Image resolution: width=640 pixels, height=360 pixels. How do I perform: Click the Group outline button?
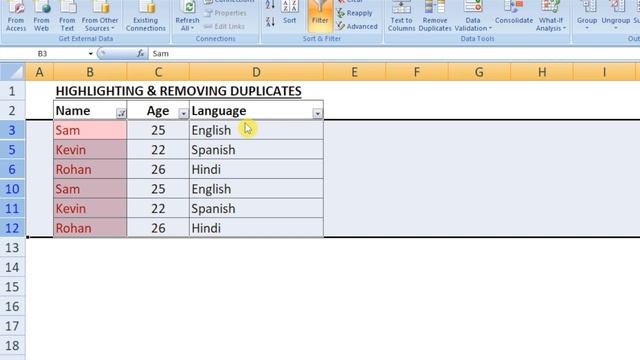(x=587, y=16)
